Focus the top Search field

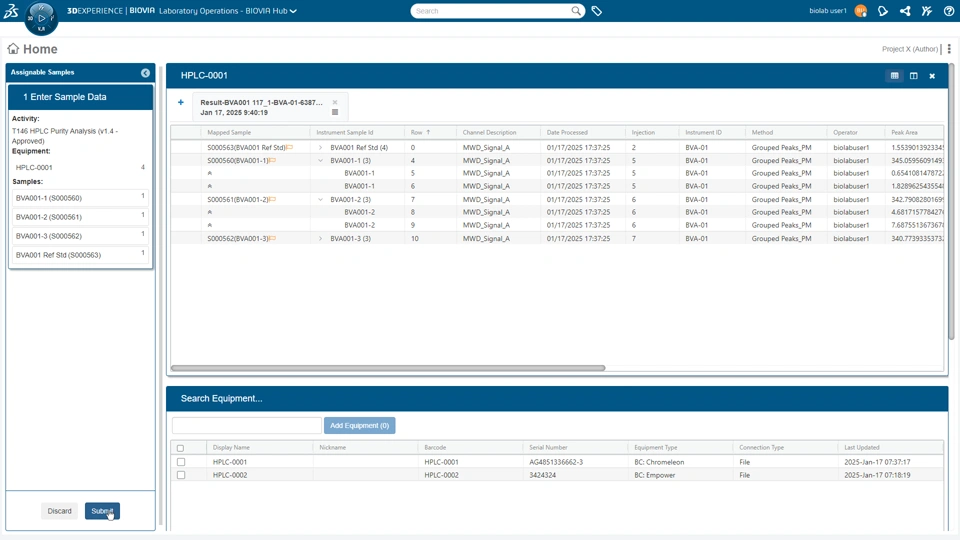click(x=490, y=11)
